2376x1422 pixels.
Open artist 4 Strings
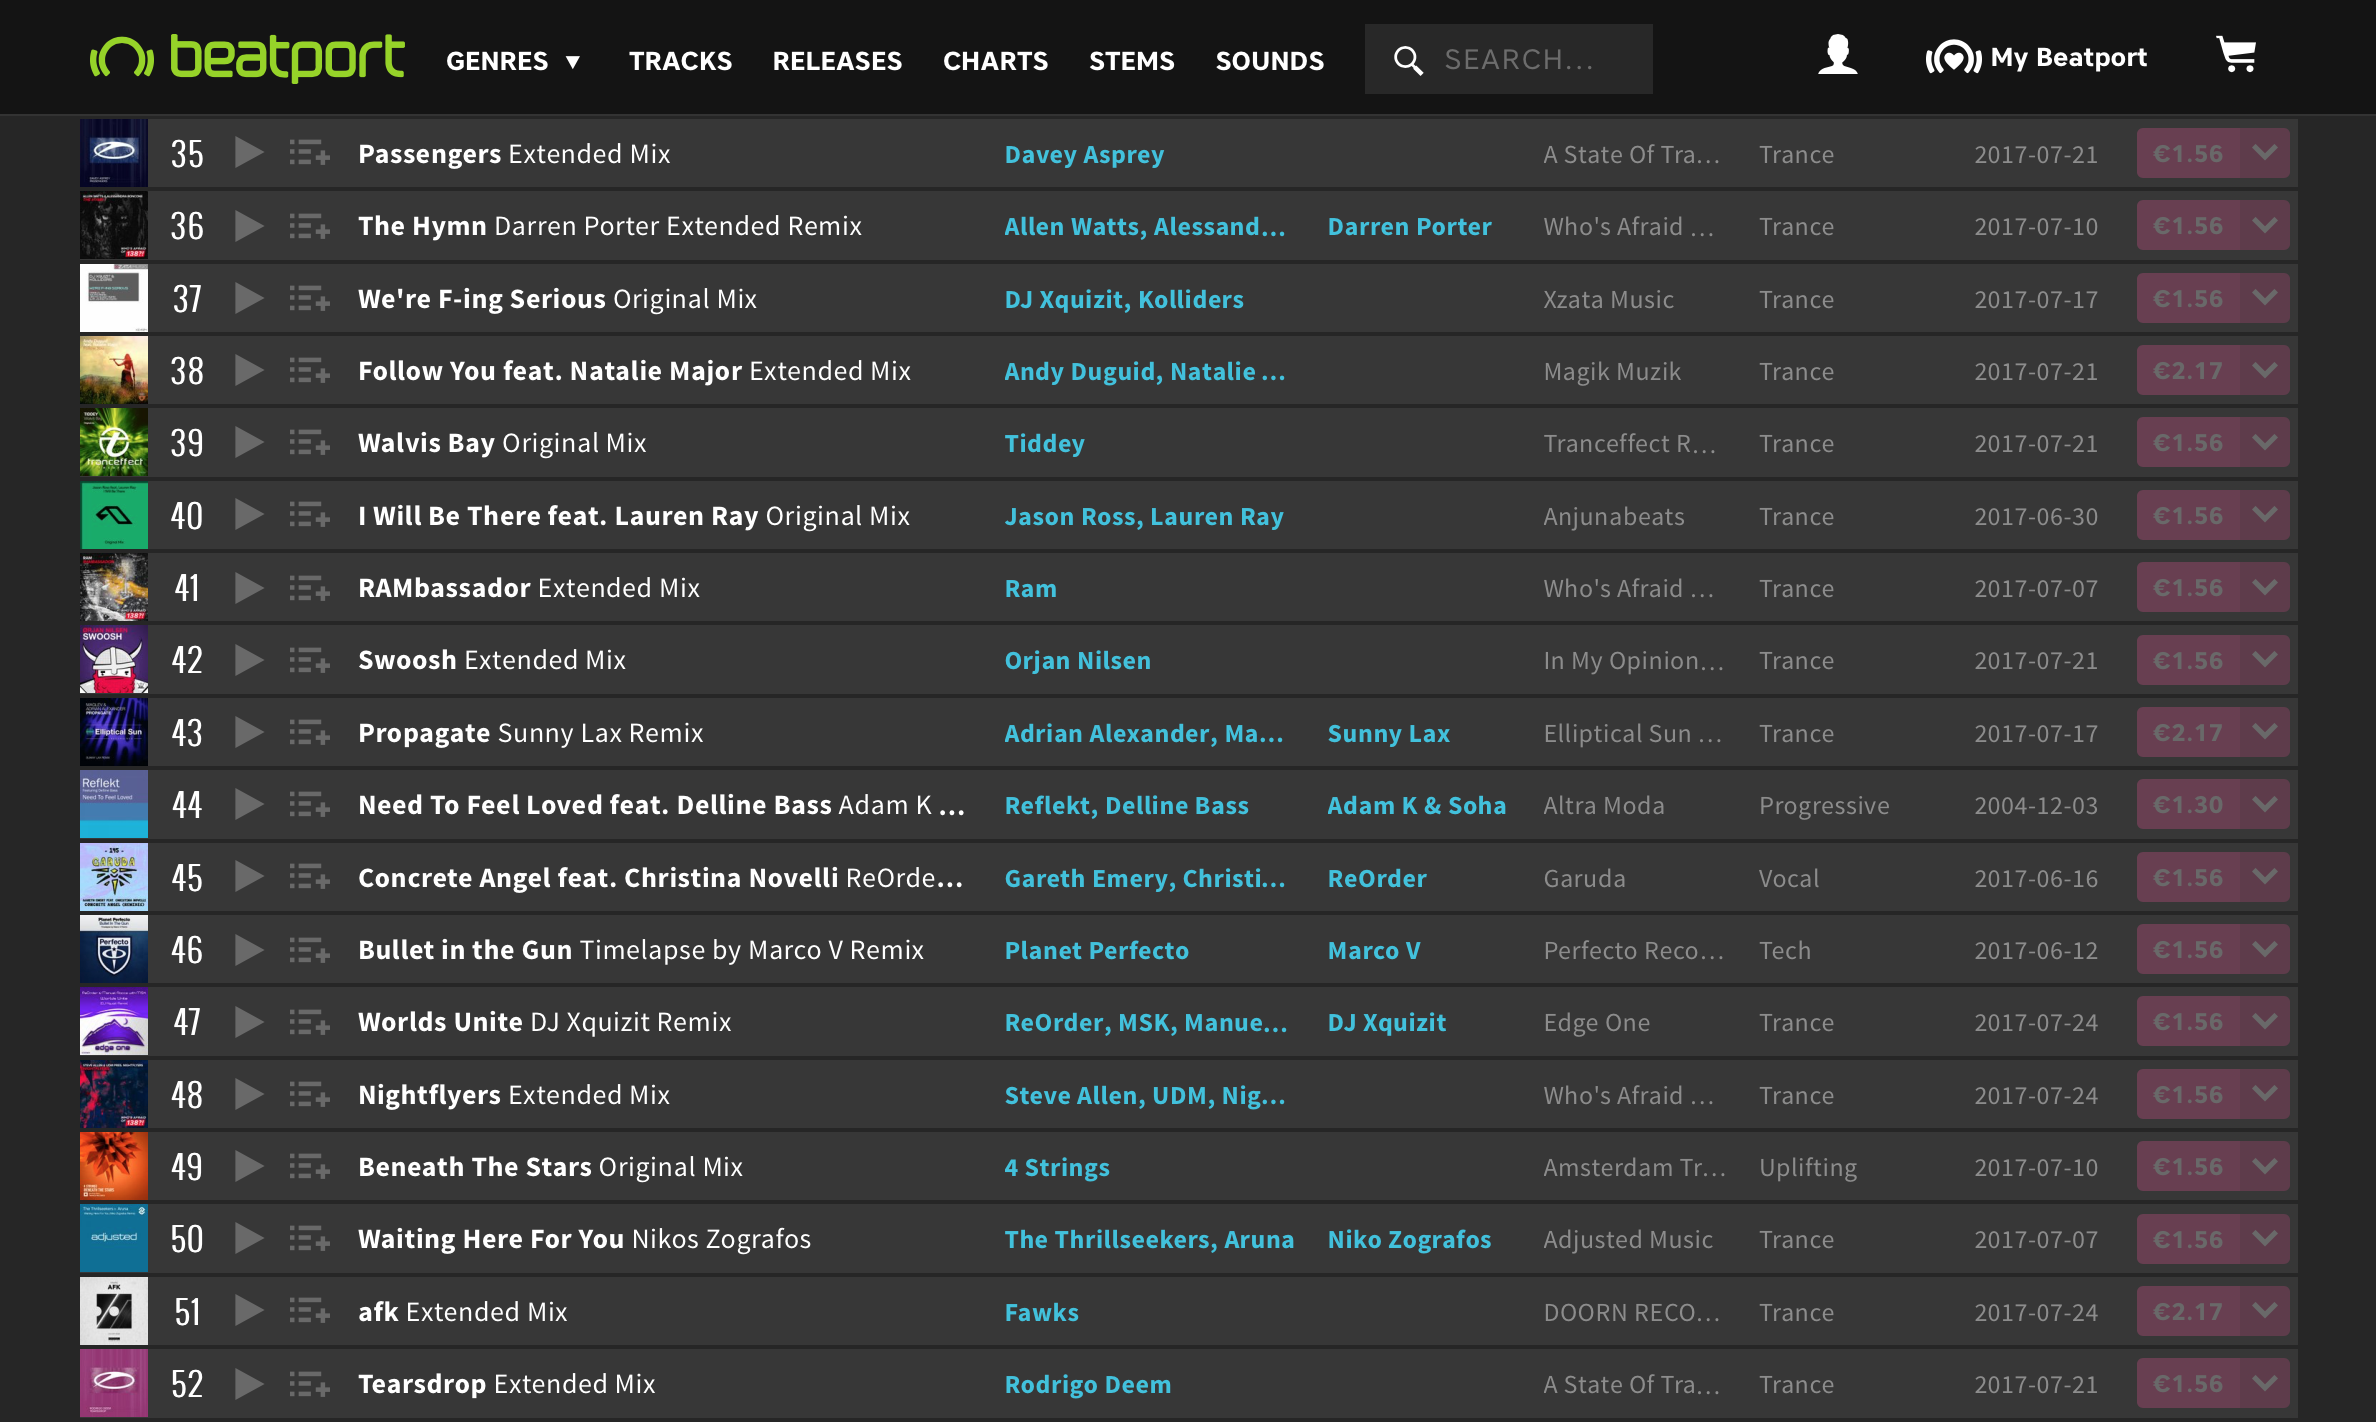1057,1167
